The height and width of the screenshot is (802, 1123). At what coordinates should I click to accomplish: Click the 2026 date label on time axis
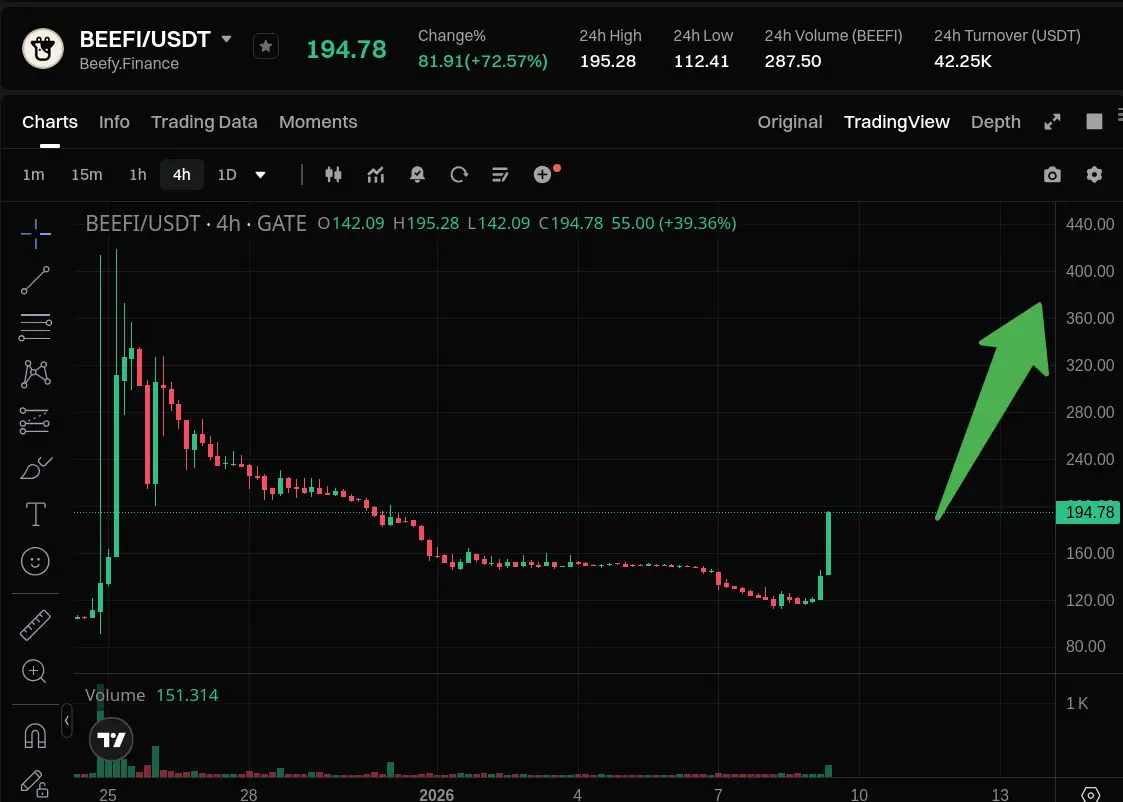(436, 794)
